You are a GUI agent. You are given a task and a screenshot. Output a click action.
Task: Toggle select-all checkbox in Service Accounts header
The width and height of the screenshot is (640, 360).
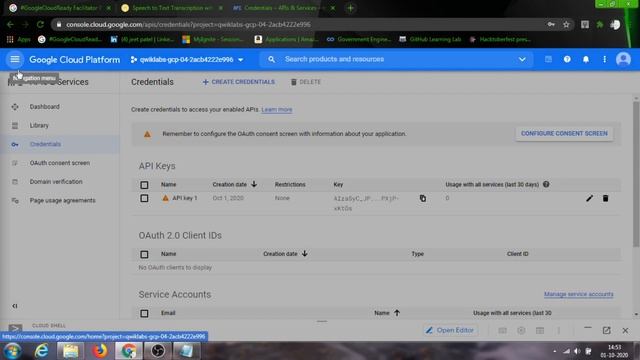pos(144,313)
